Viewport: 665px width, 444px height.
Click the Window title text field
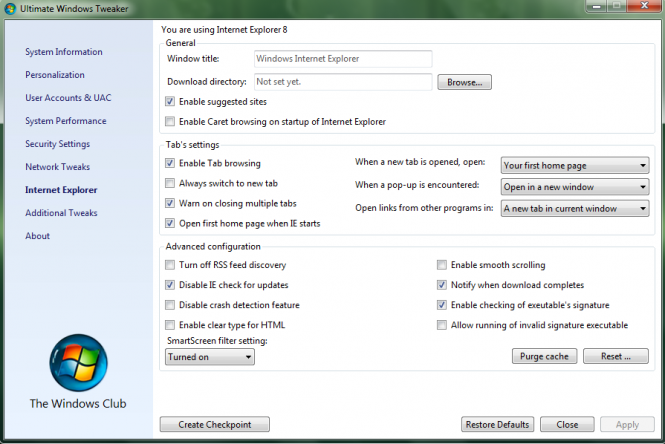342,59
